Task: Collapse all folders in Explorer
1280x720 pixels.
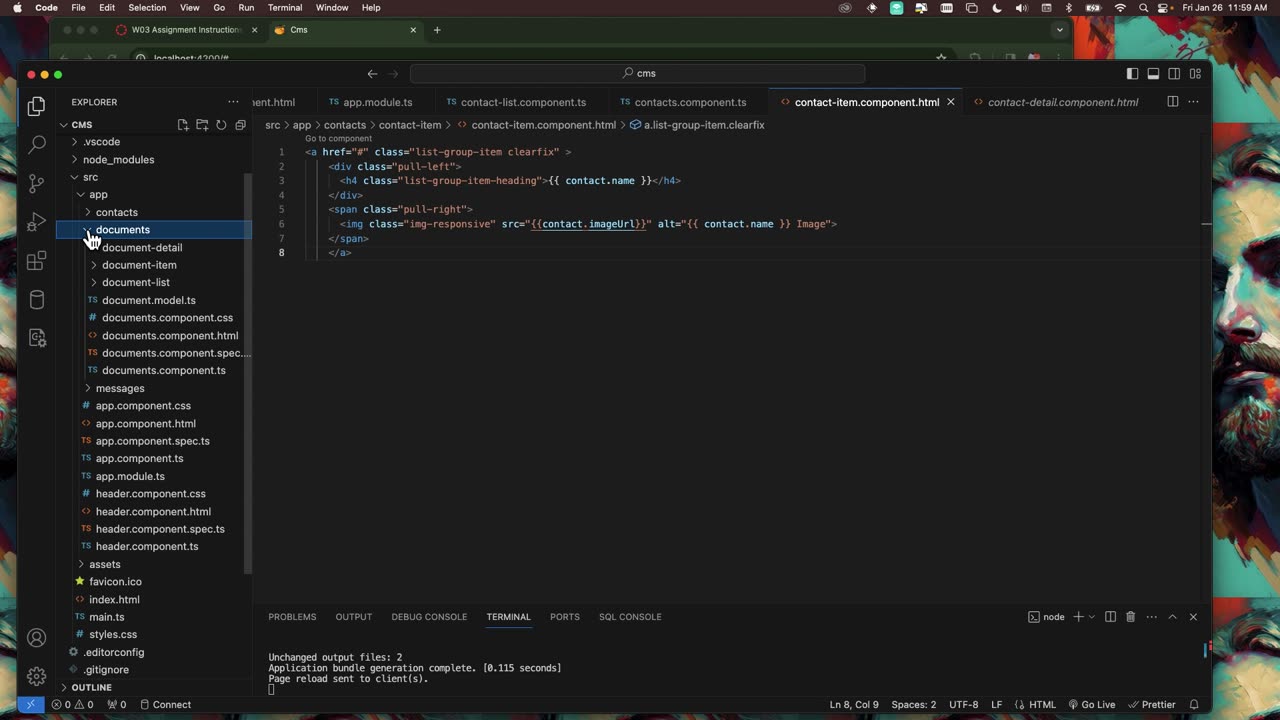Action: (x=240, y=125)
